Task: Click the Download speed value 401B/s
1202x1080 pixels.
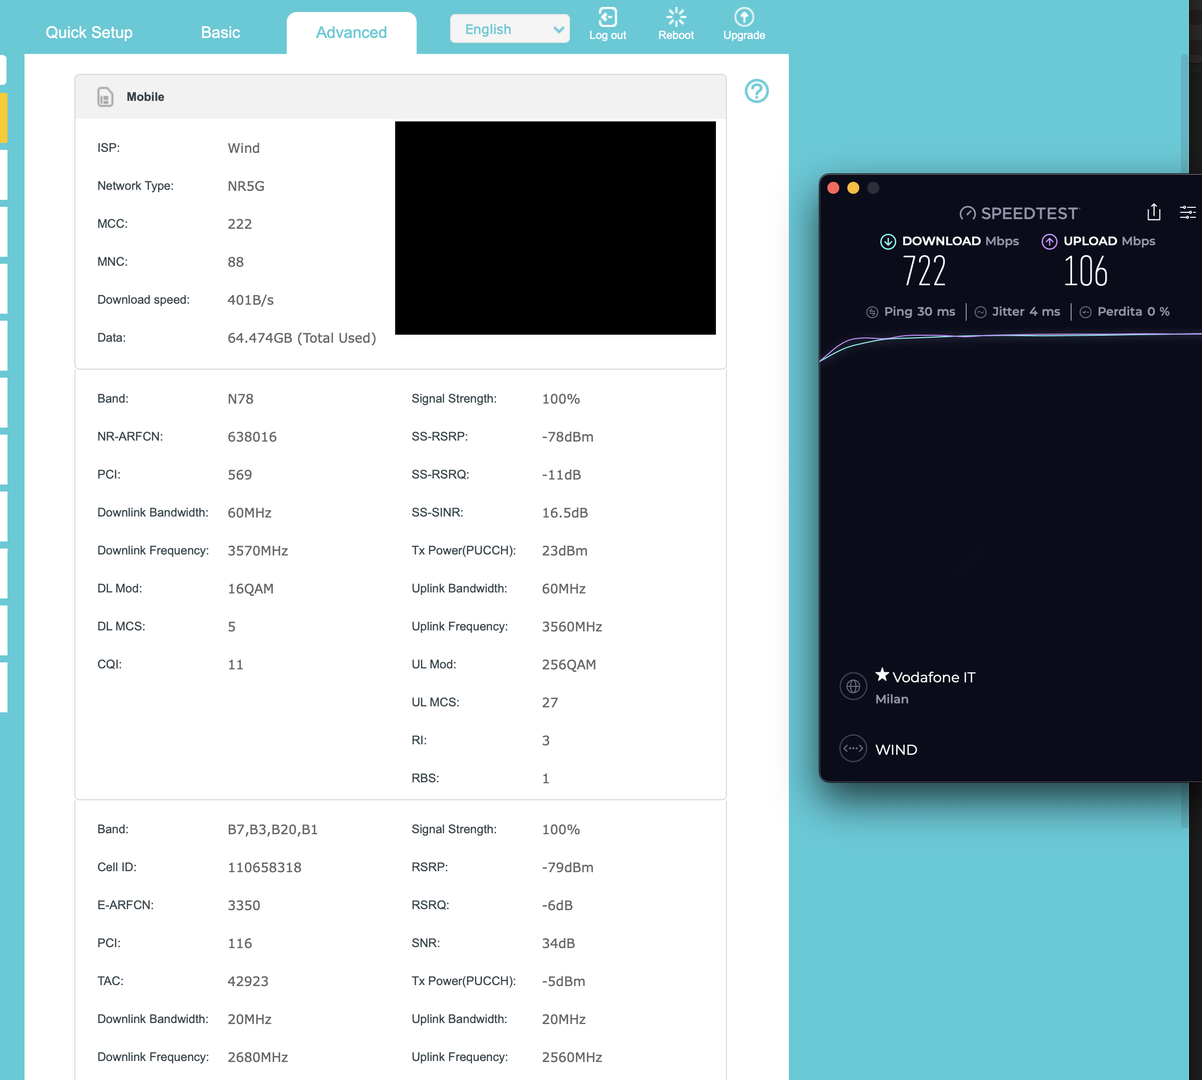Action: coord(251,300)
